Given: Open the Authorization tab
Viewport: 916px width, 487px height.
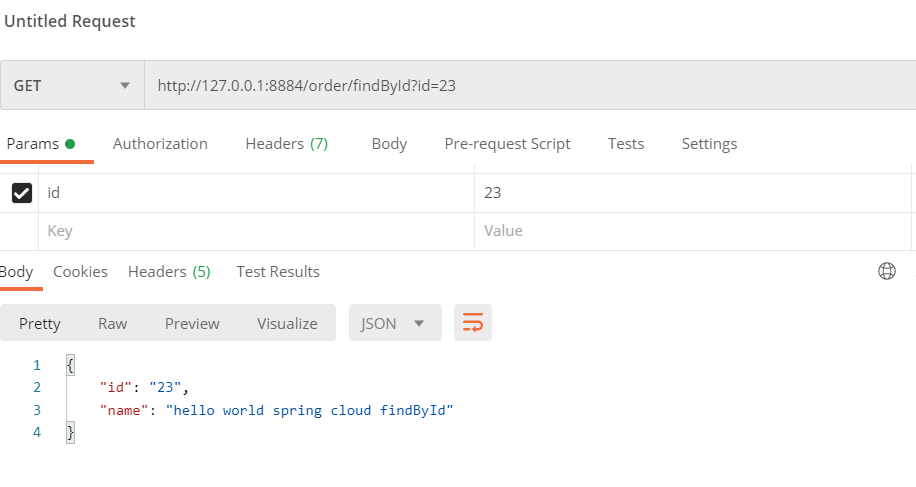Looking at the screenshot, I should 160,144.
